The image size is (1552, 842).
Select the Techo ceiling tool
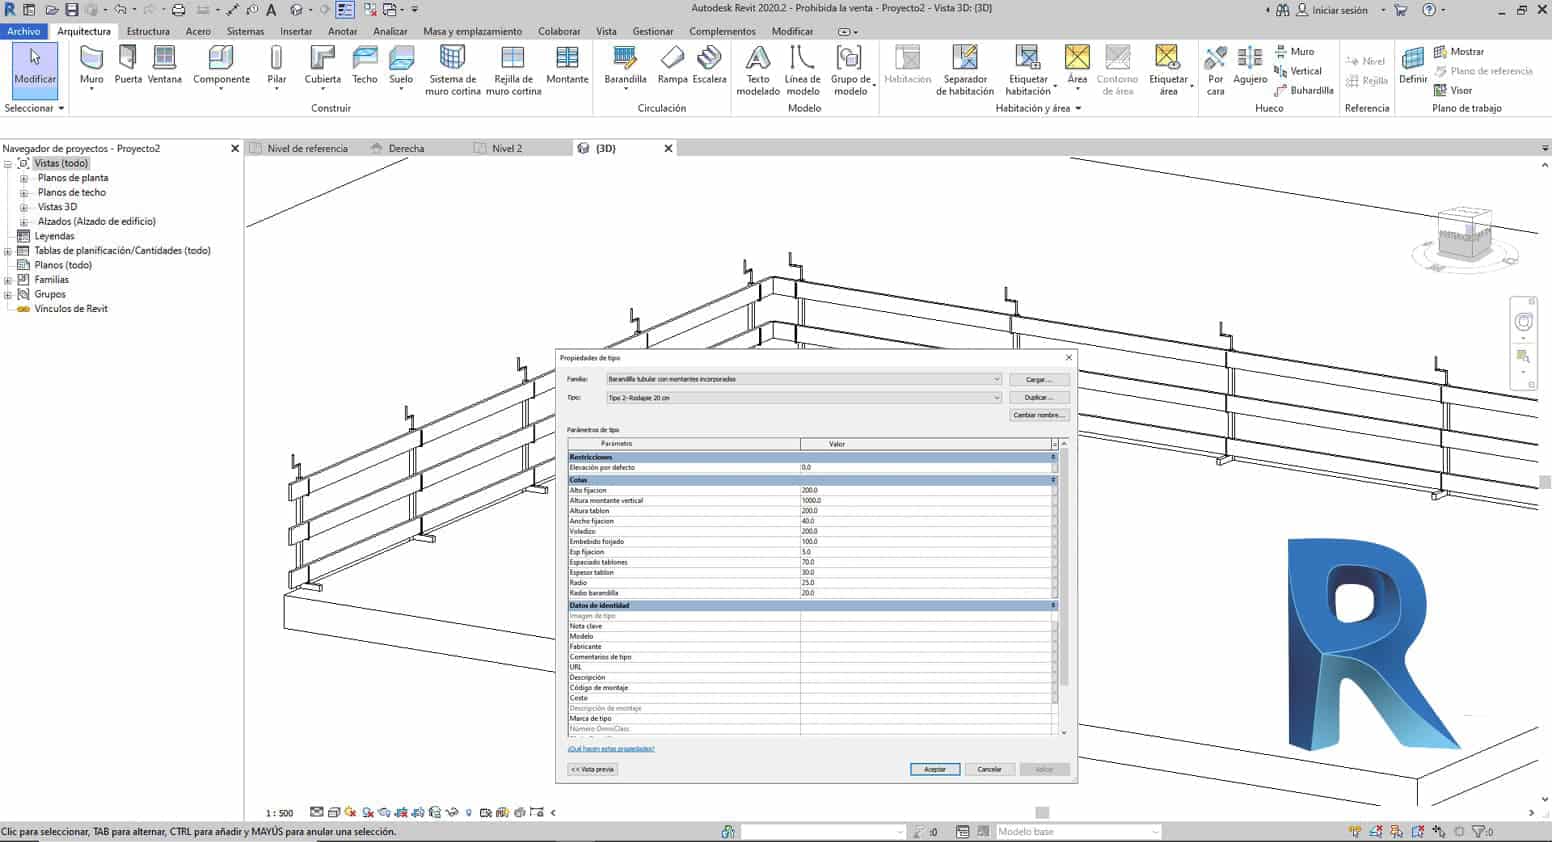pyautogui.click(x=365, y=65)
